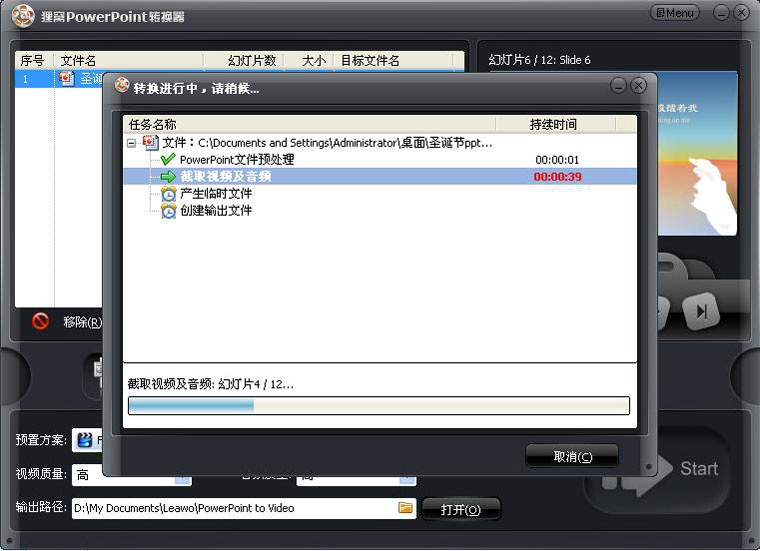Image resolution: width=760 pixels, height=551 pixels.
Task: Click the 00:00:01 duration value
Action: pyautogui.click(x=557, y=159)
